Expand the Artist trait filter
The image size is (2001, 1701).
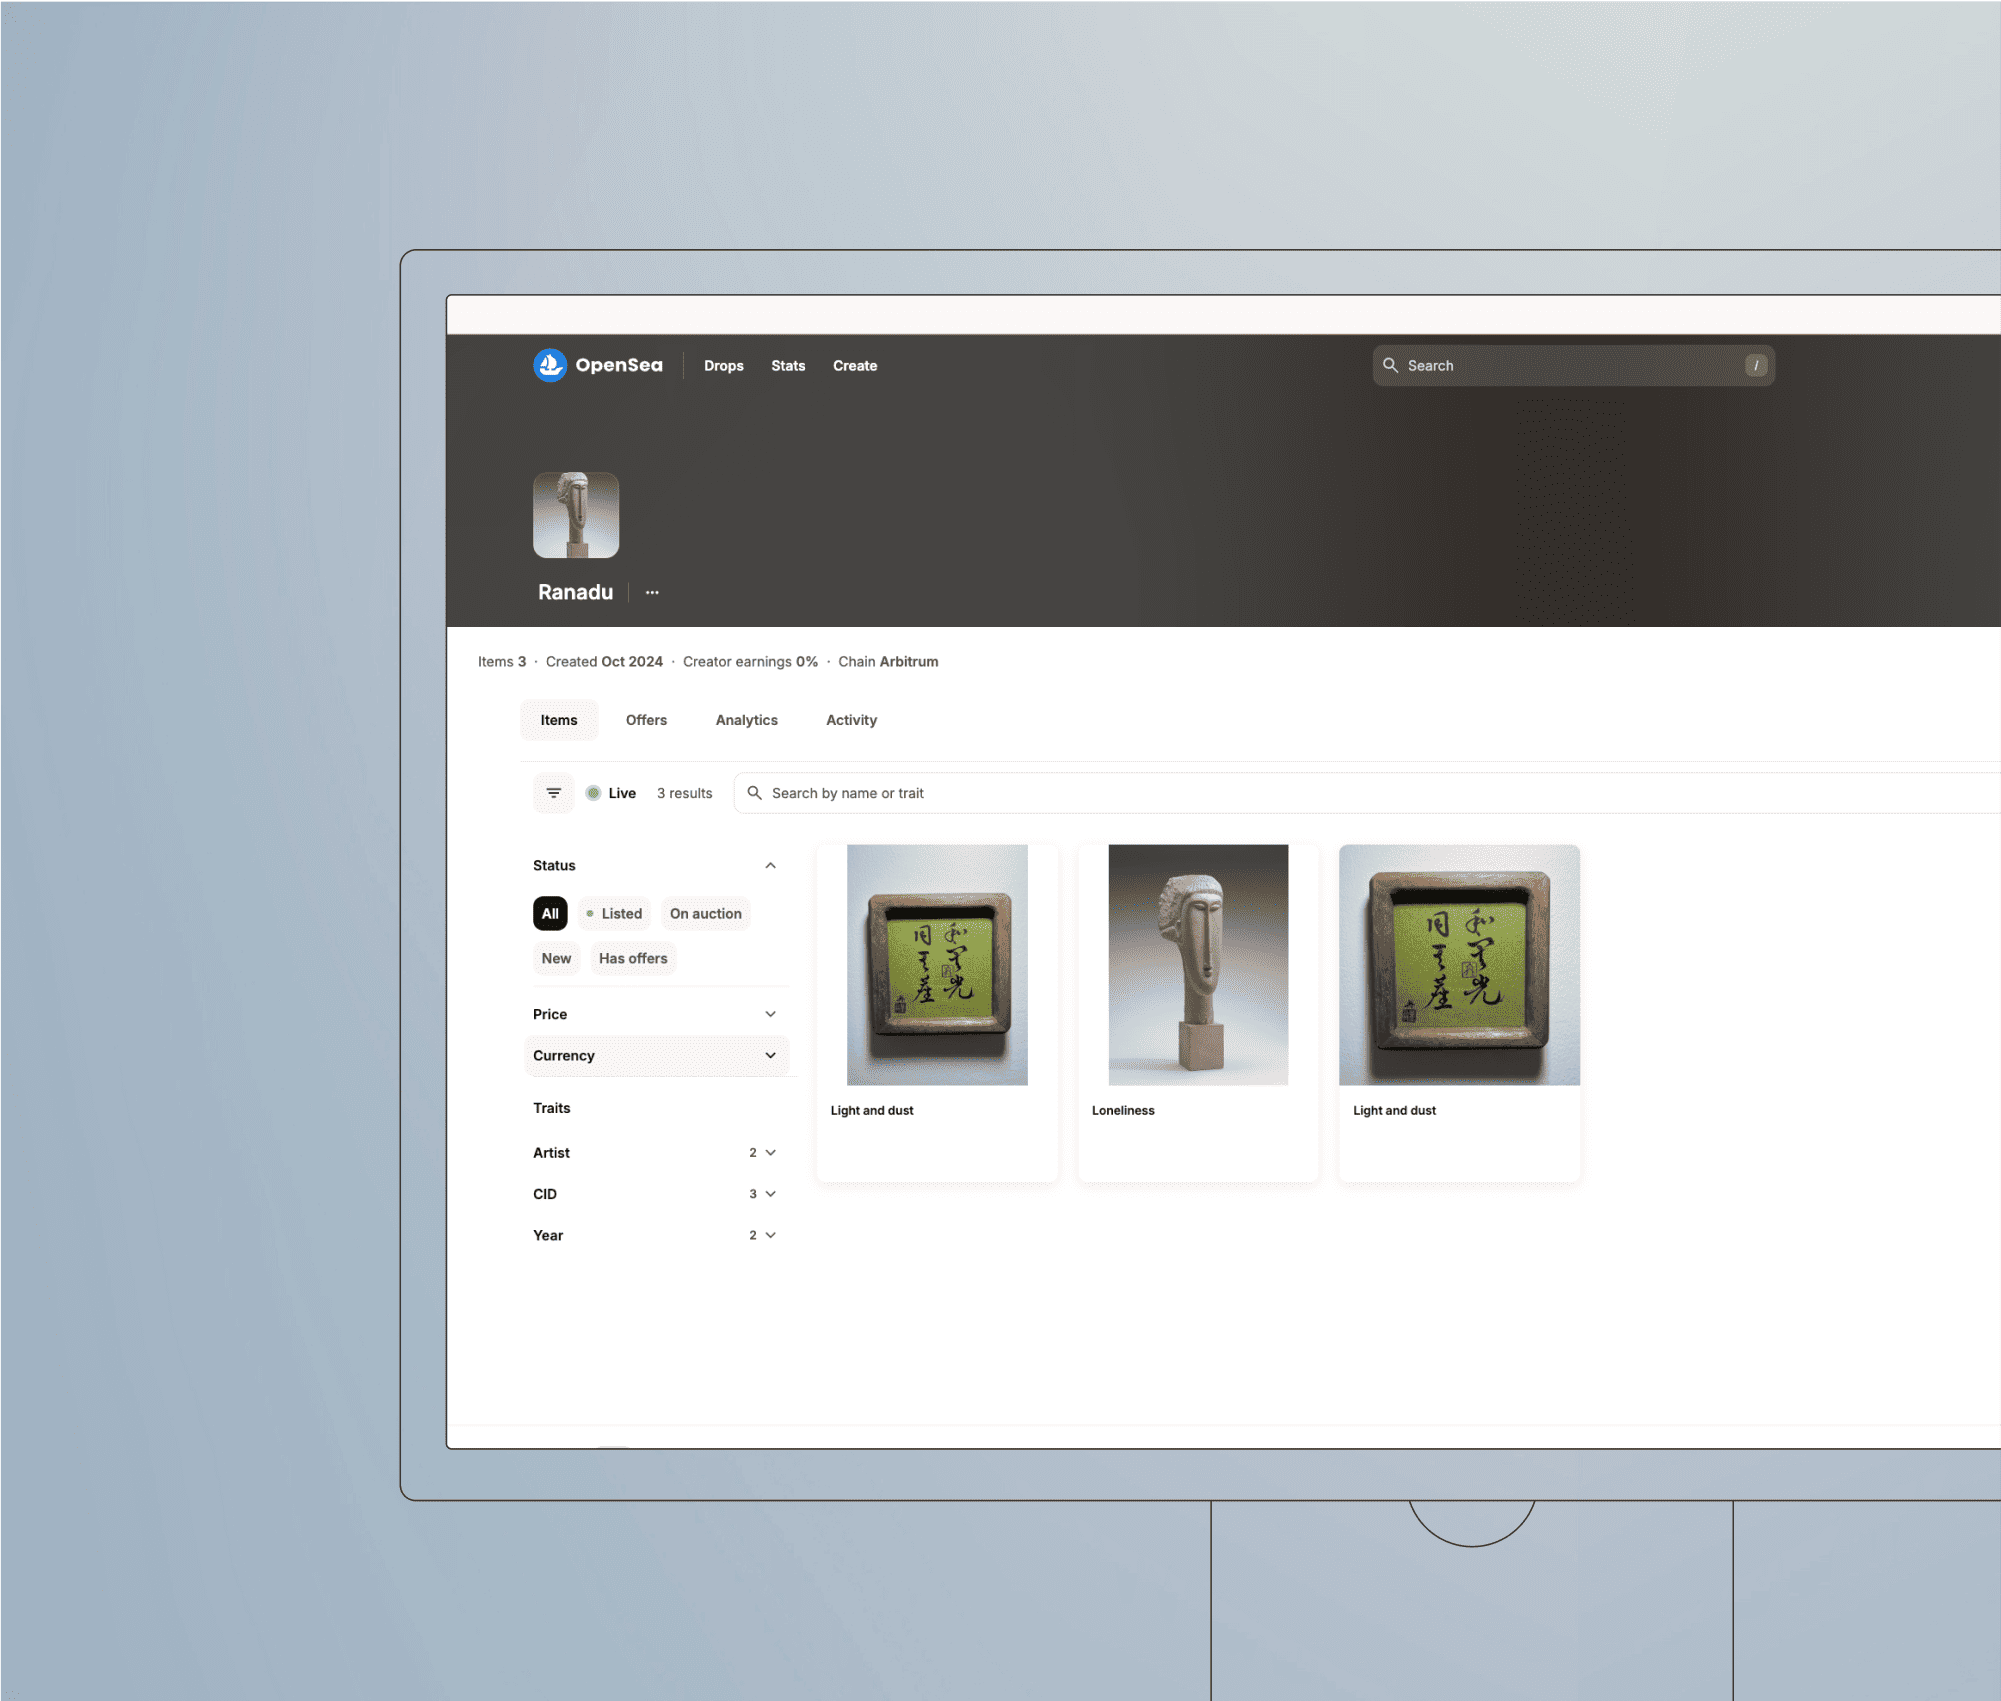click(x=770, y=1152)
